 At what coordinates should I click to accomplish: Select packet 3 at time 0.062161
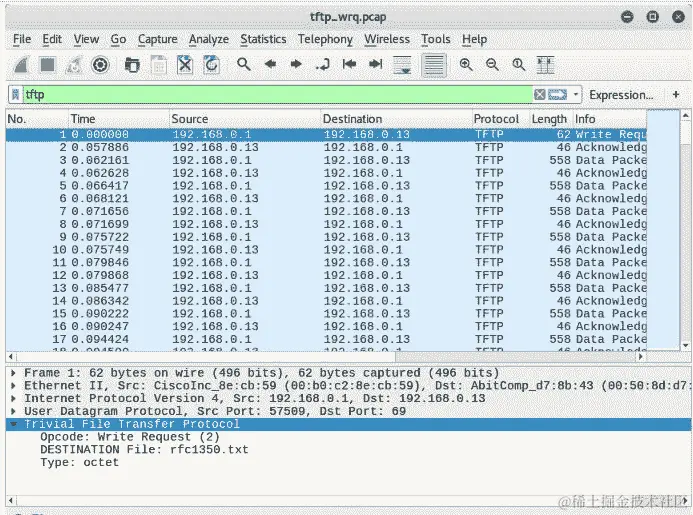[x=326, y=160]
